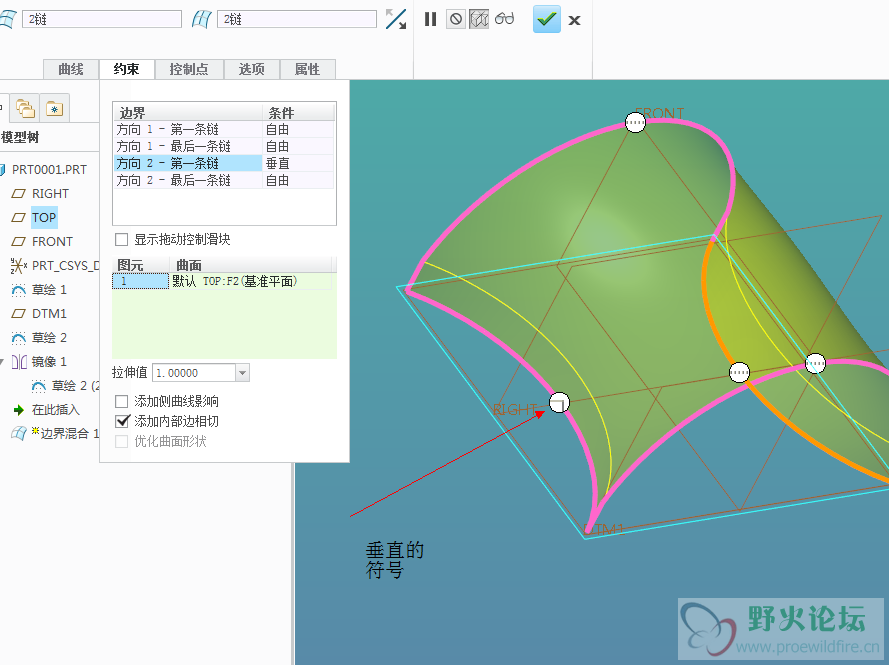The height and width of the screenshot is (665, 889).
Task: Open the 控制点 tab
Action: point(189,69)
